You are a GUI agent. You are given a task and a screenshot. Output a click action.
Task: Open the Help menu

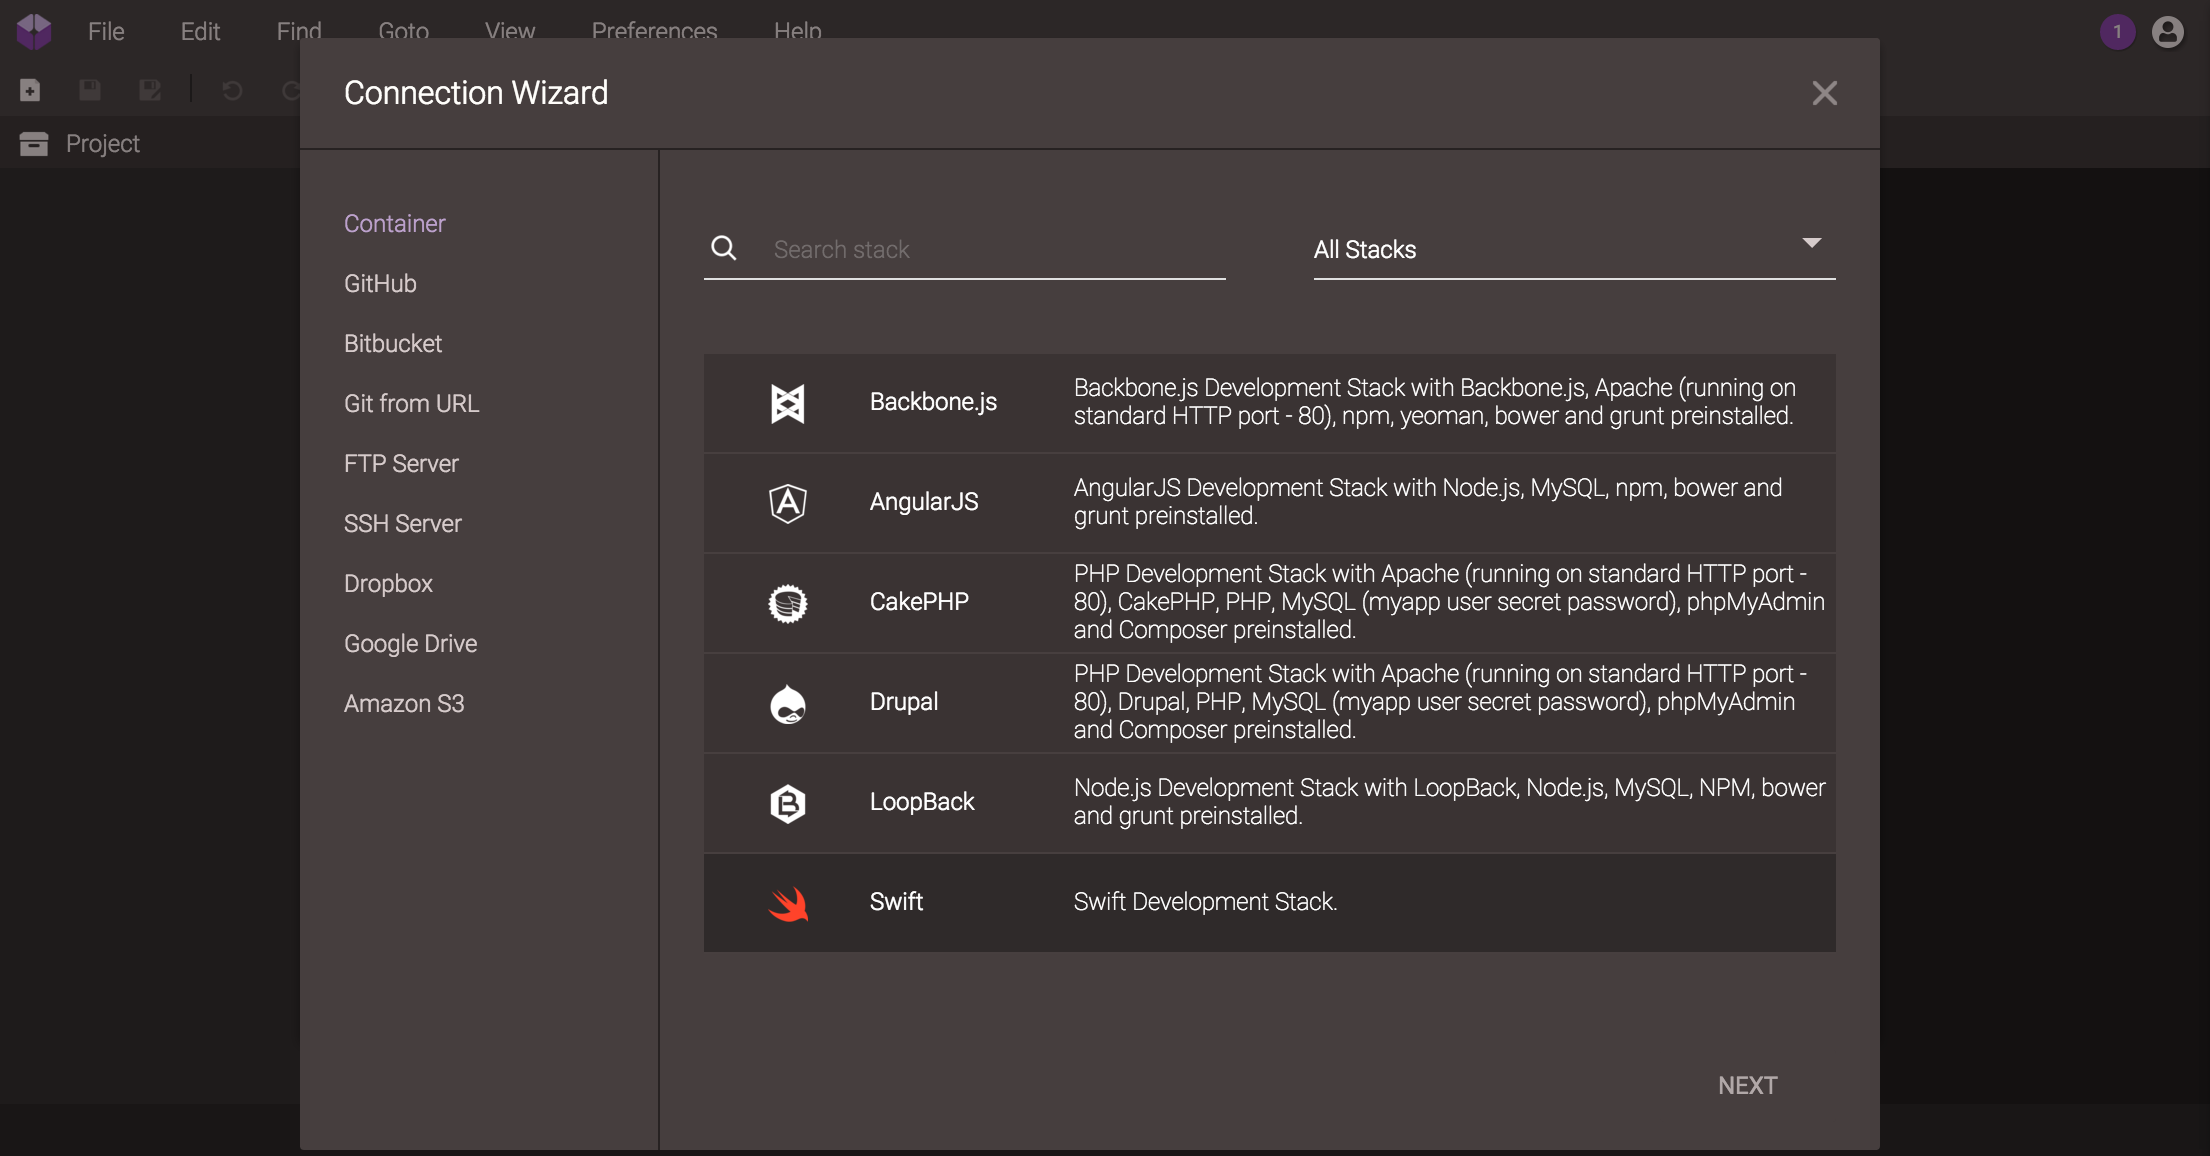point(798,31)
